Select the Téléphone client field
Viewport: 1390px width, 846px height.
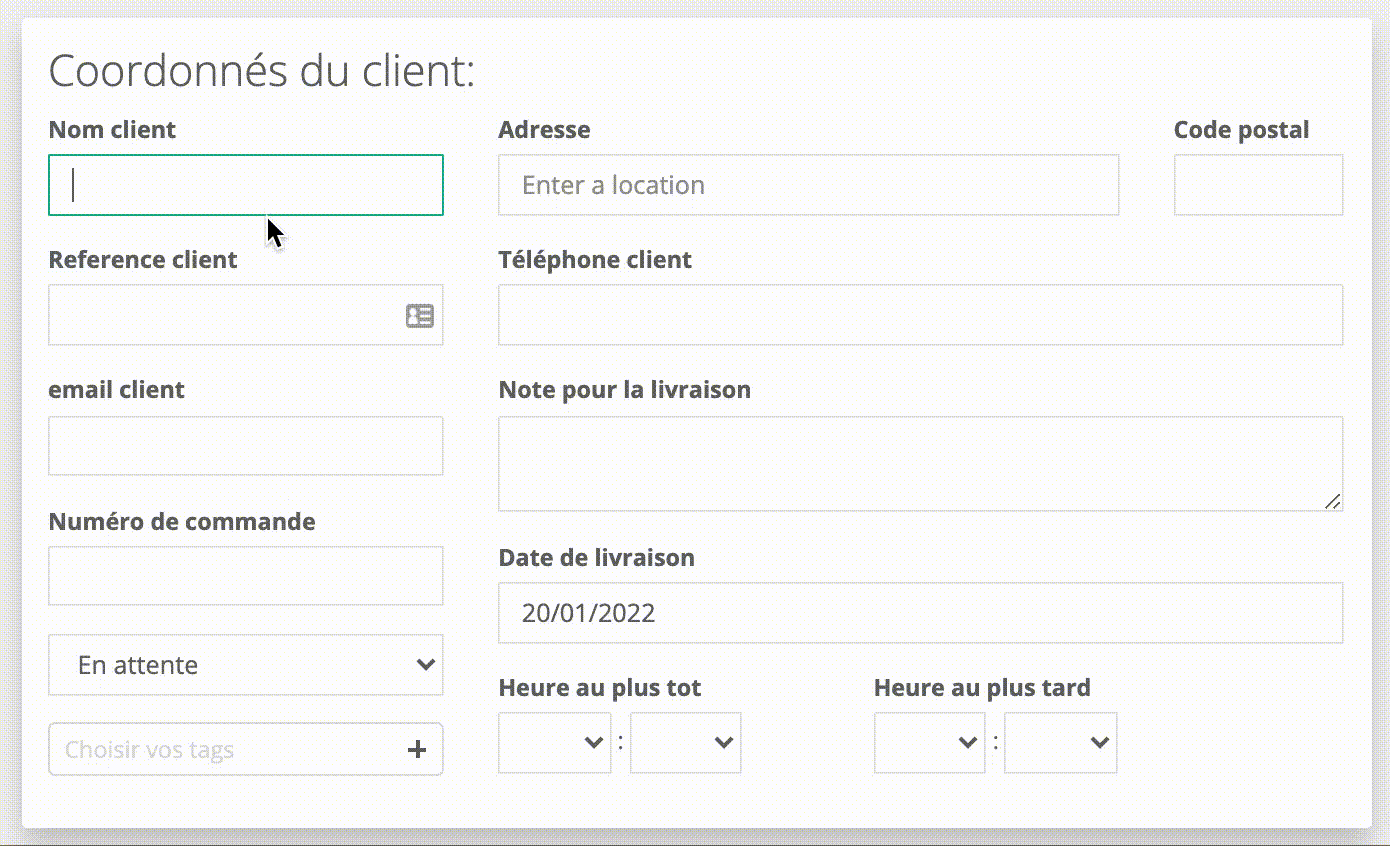tap(920, 315)
